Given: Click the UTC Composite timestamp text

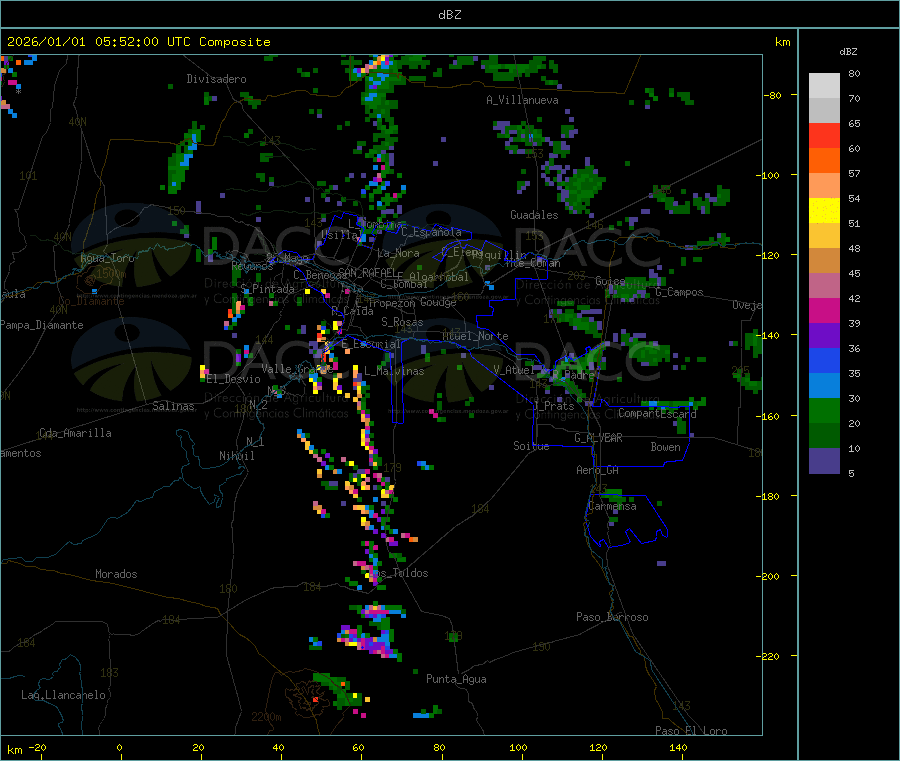Looking at the screenshot, I should pyautogui.click(x=138, y=42).
